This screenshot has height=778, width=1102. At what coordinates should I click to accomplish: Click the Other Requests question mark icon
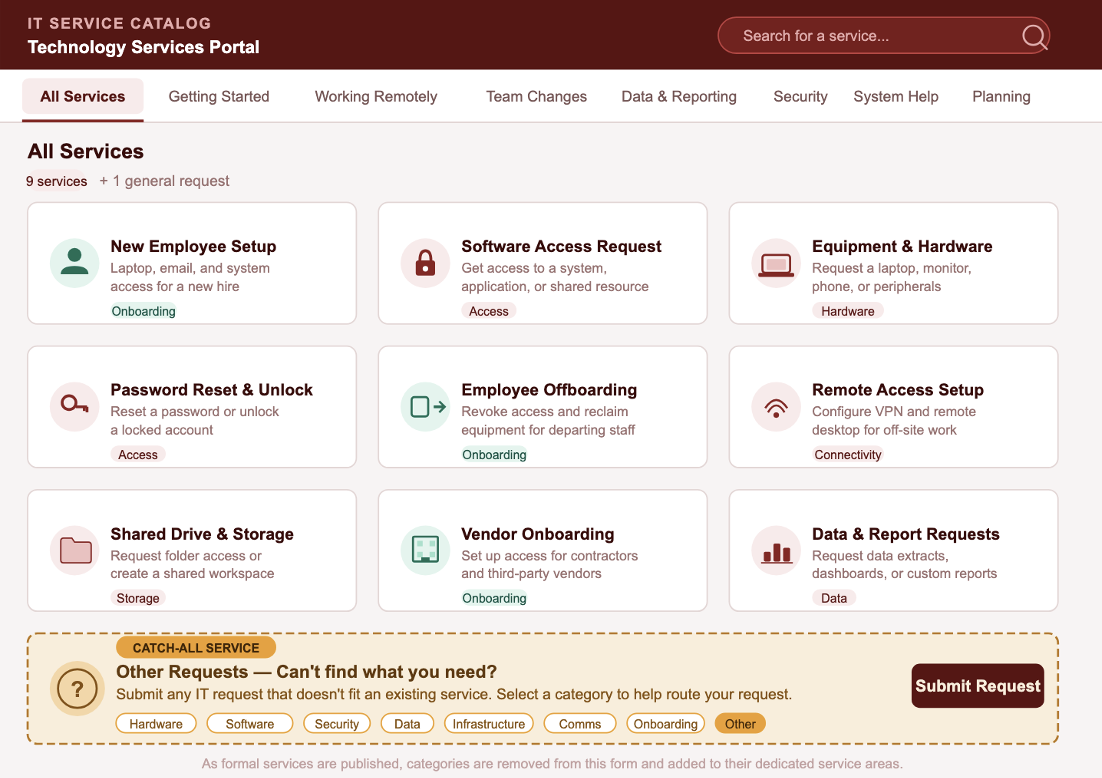pyautogui.click(x=77, y=688)
